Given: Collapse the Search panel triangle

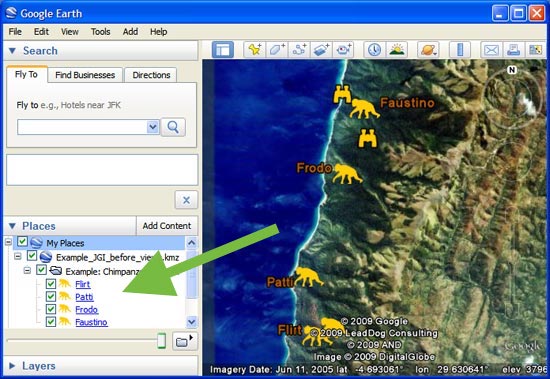Looking at the screenshot, I should 12,51.
